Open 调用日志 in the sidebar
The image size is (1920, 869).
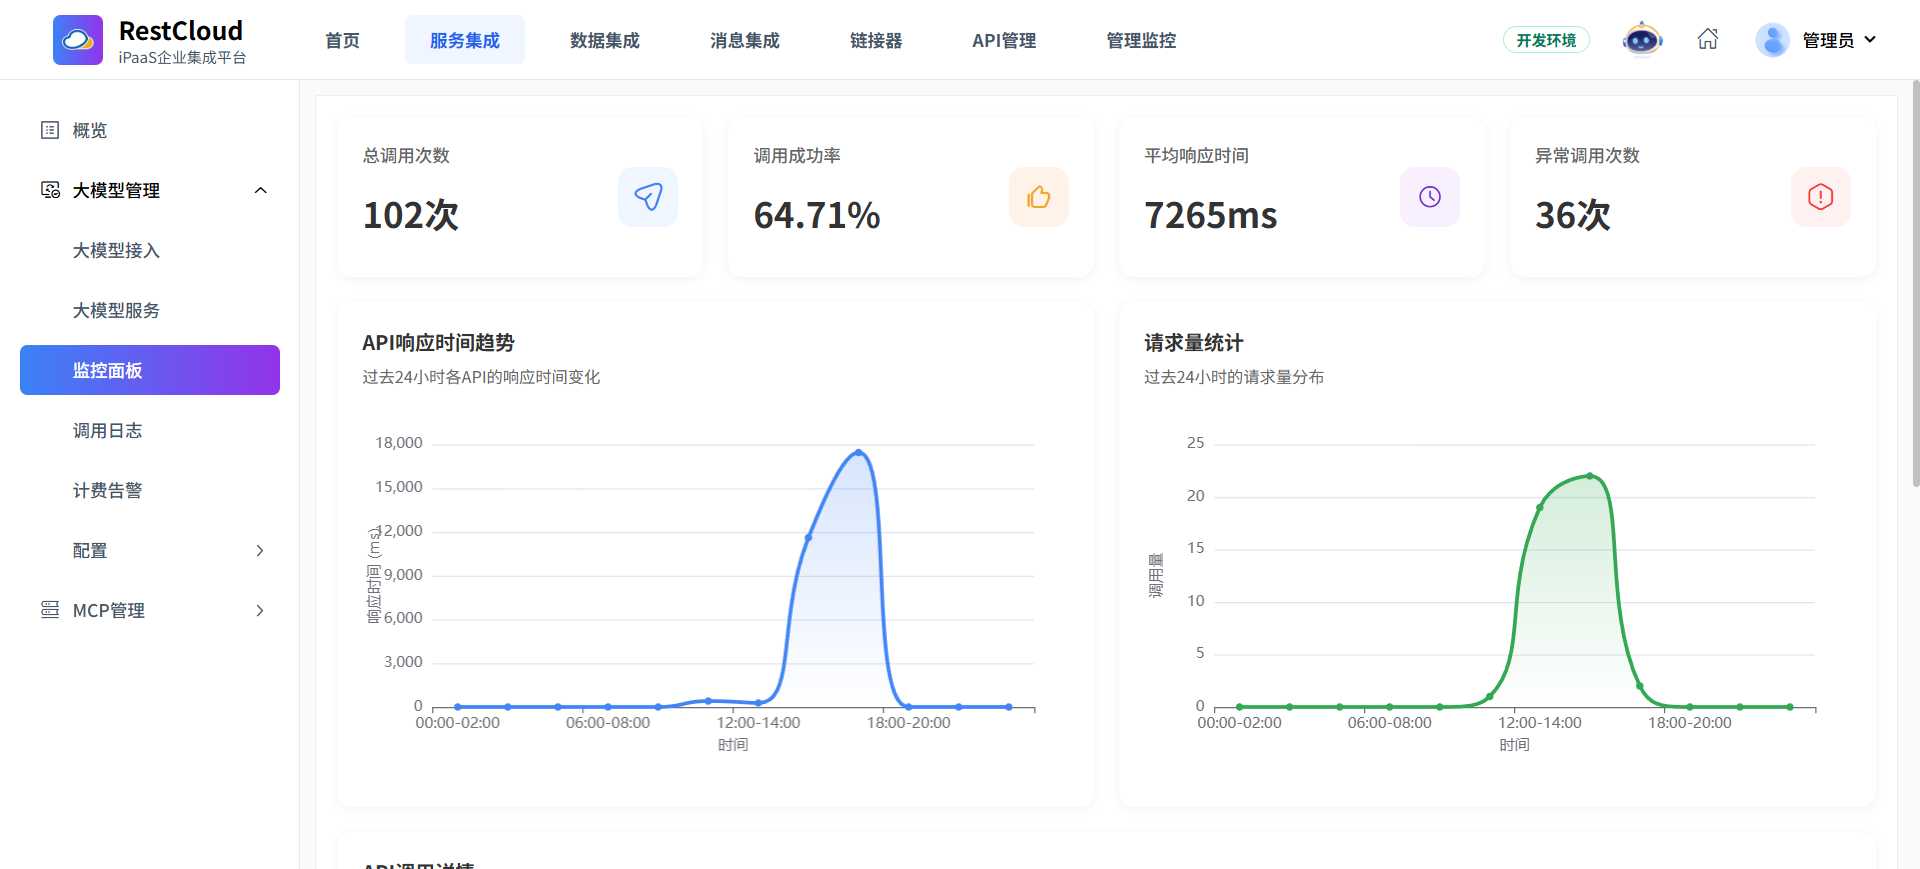[107, 430]
